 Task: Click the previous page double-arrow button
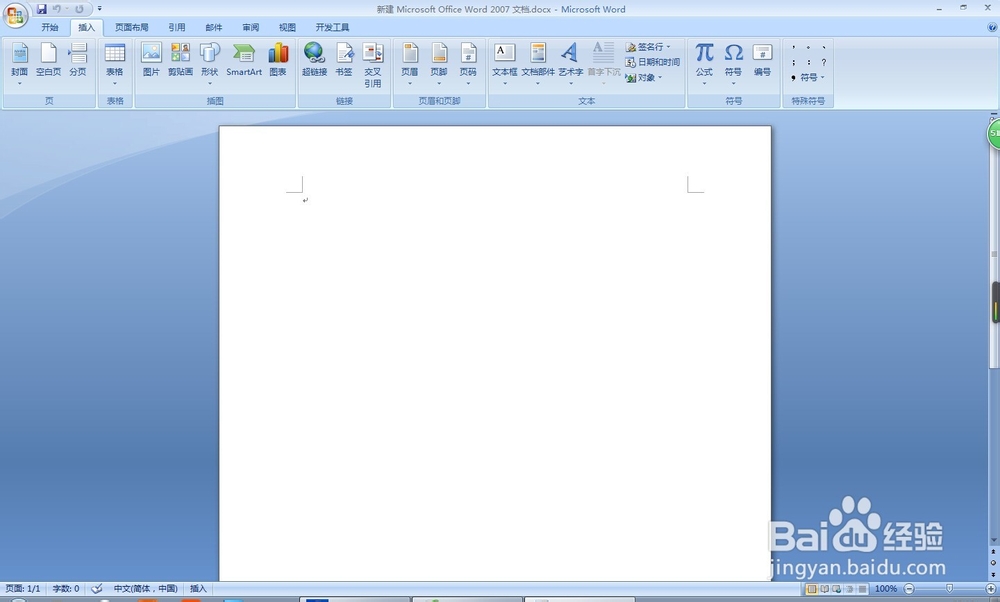pos(994,552)
